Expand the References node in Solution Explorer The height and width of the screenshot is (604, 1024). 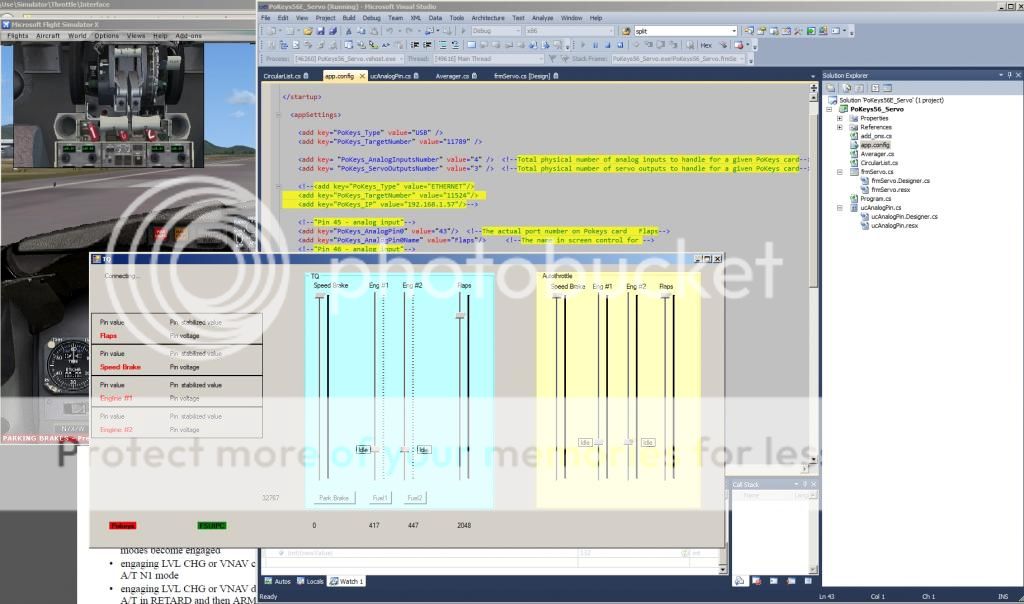[840, 127]
